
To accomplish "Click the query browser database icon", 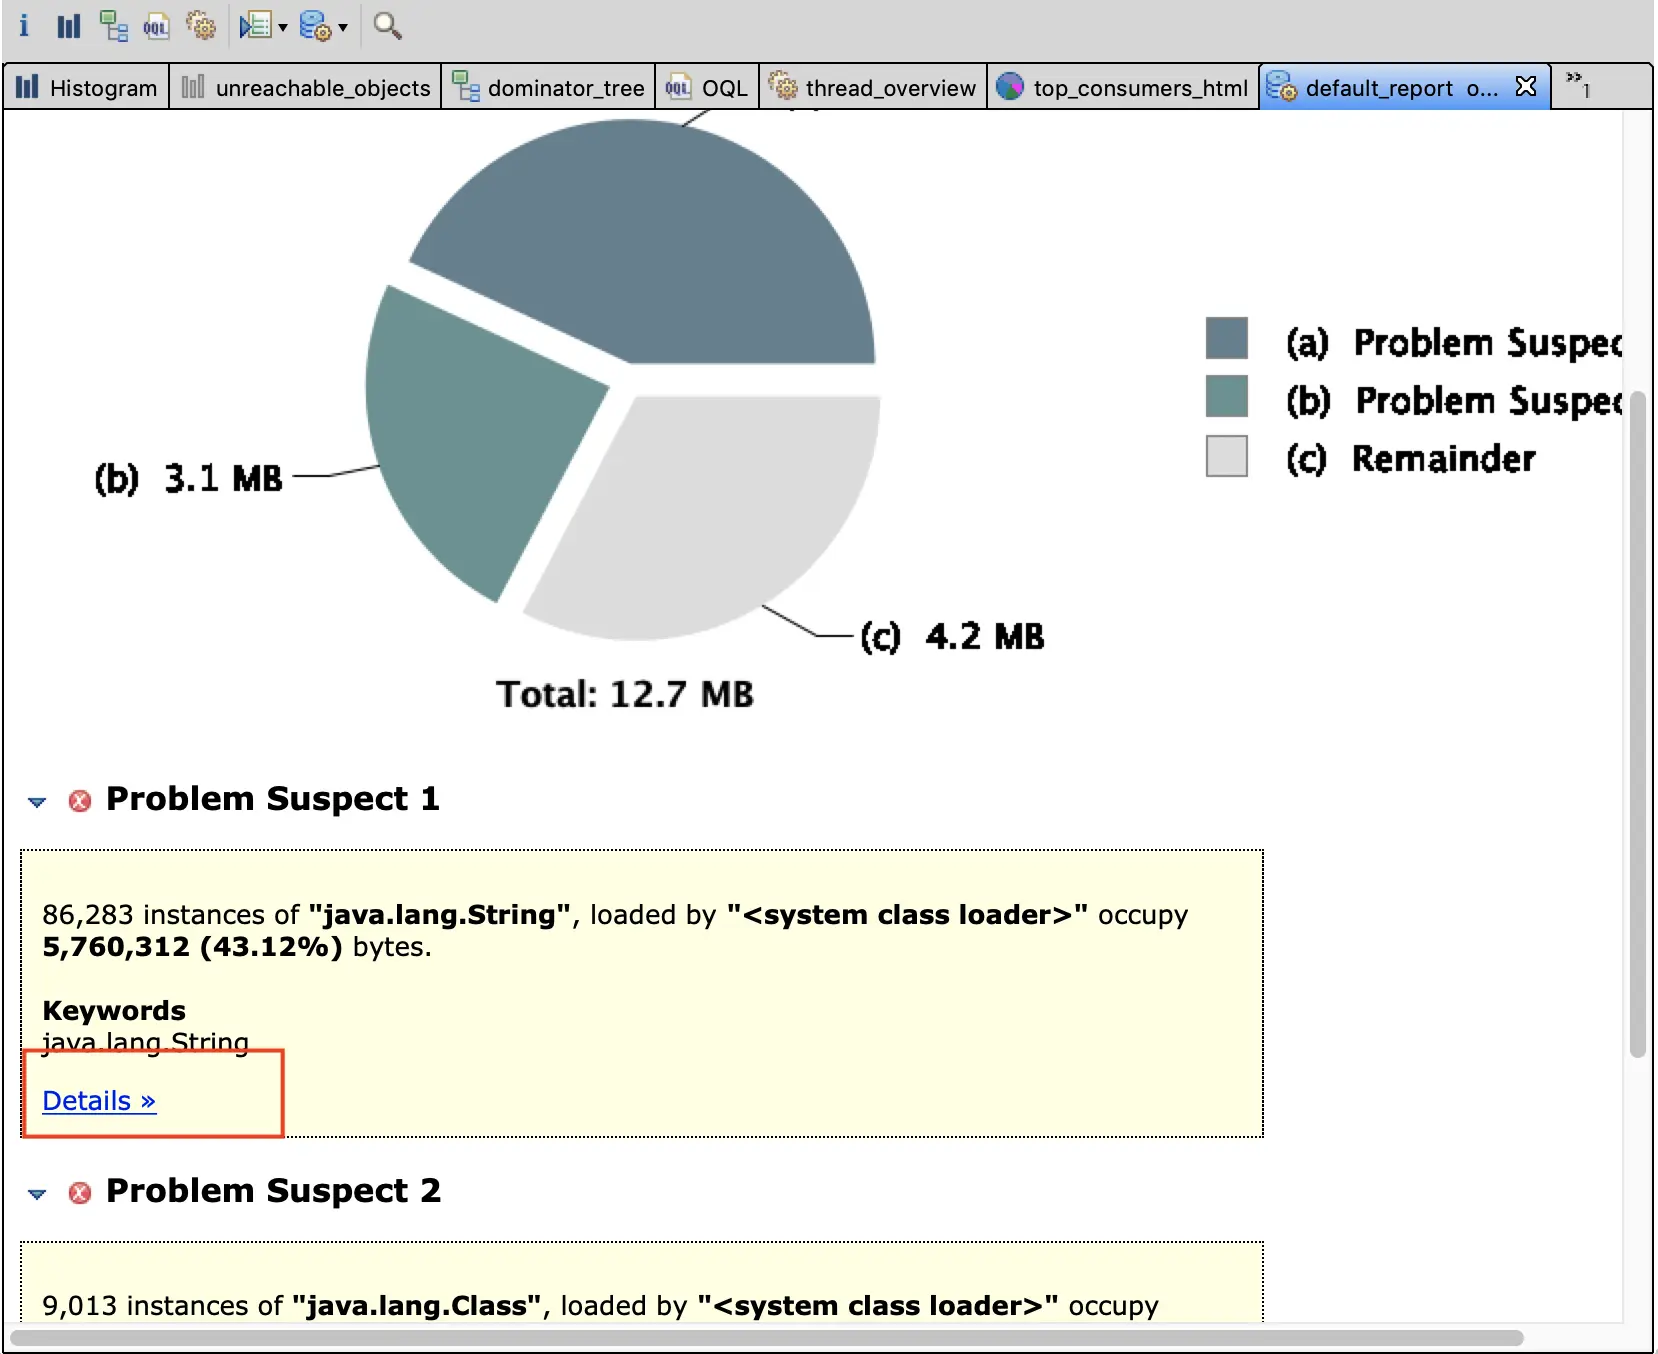I will 315,25.
